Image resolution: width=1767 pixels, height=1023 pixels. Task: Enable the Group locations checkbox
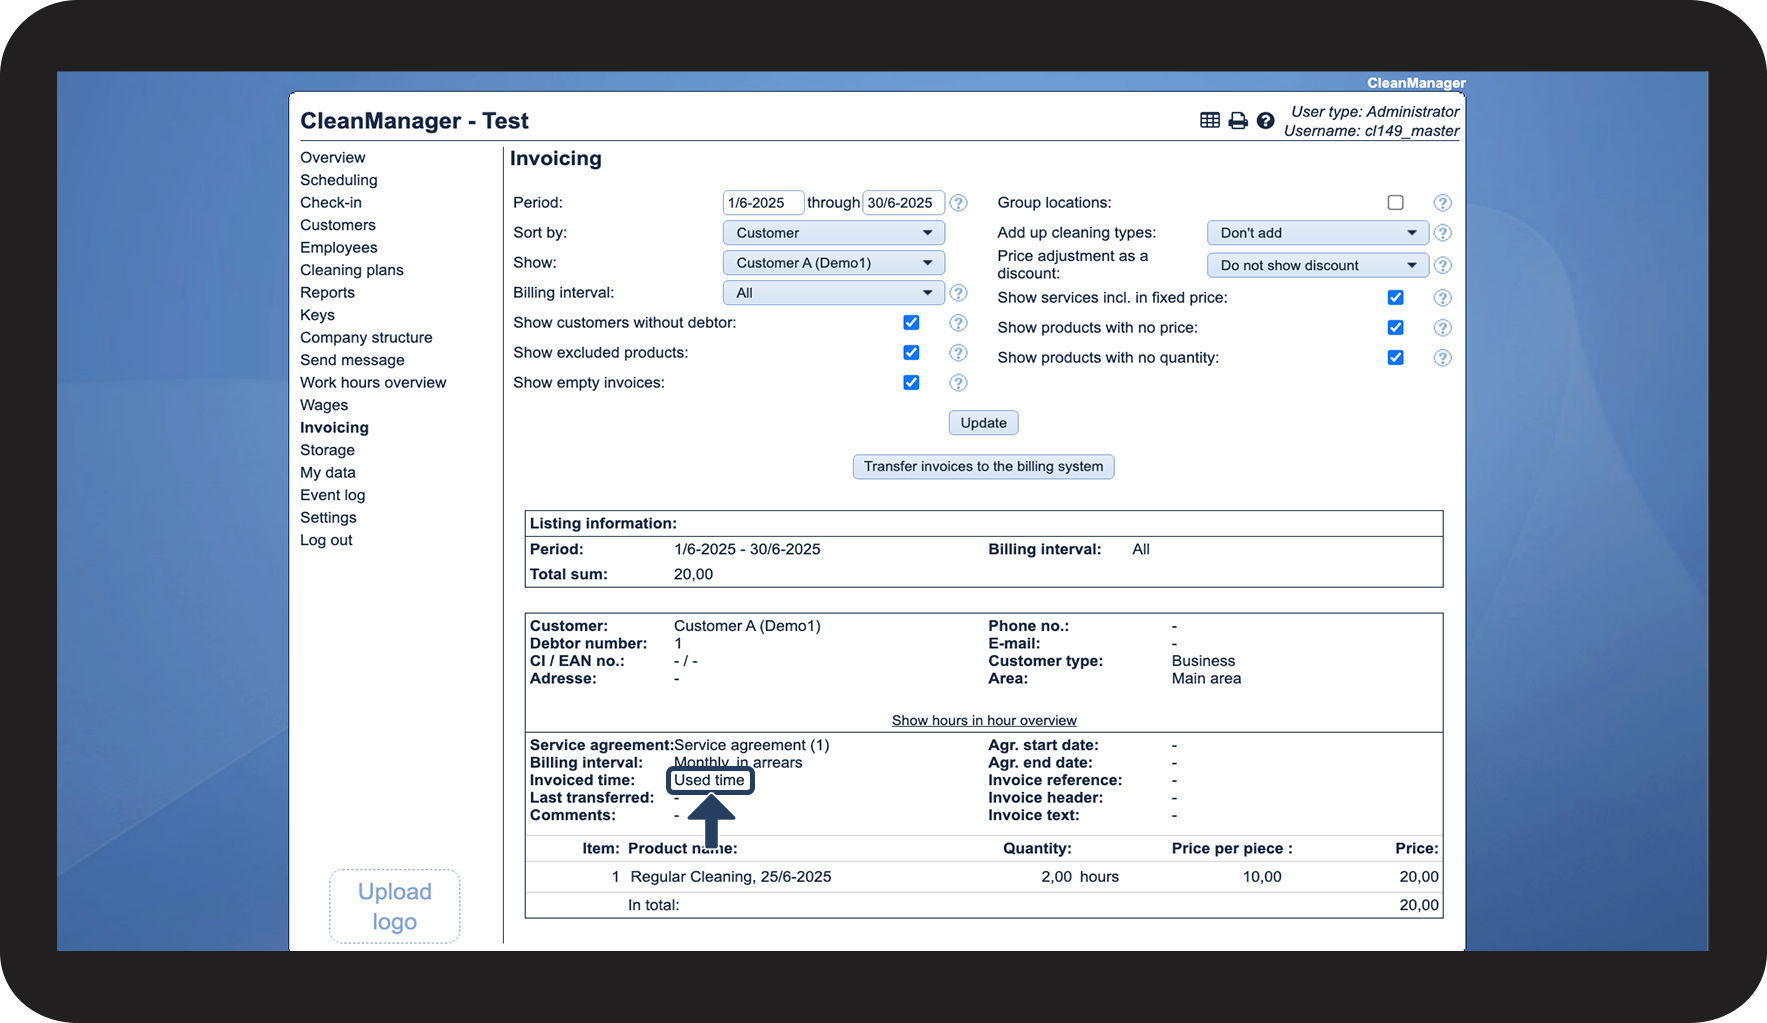tap(1395, 203)
